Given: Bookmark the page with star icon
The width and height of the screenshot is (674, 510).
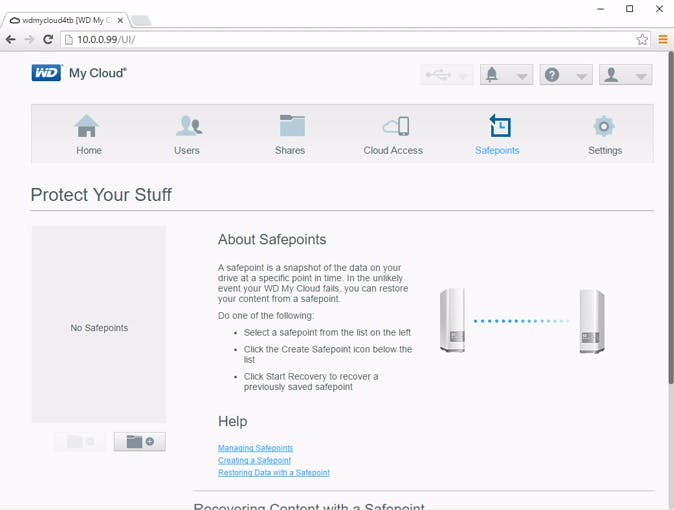Looking at the screenshot, I should [642, 40].
